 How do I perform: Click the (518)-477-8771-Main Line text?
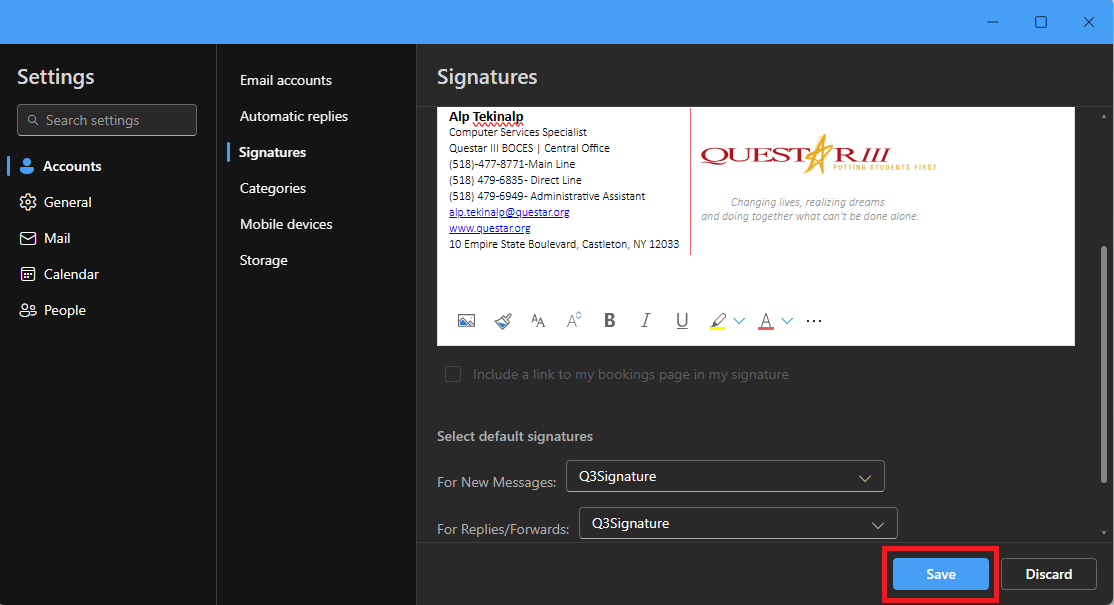click(512, 164)
